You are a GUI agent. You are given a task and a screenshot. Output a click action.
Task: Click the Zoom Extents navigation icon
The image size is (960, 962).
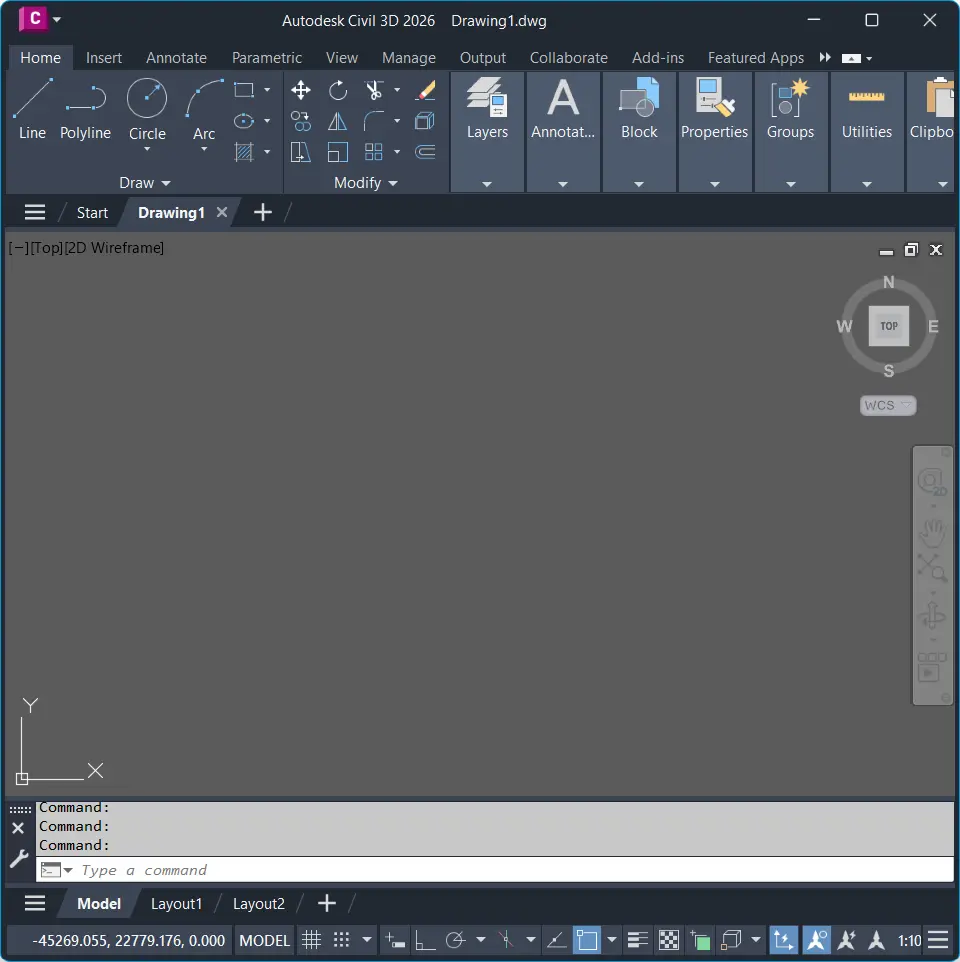[932, 568]
